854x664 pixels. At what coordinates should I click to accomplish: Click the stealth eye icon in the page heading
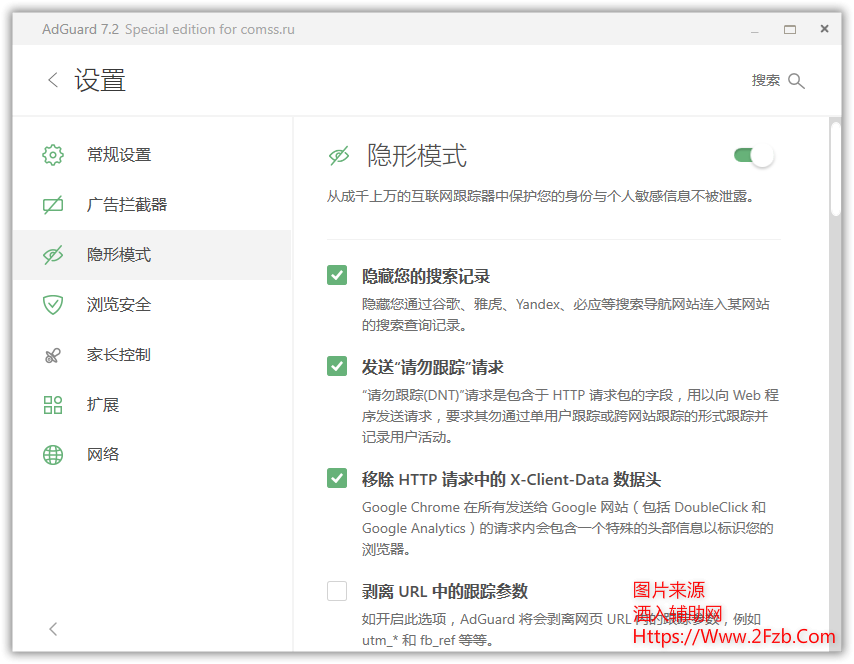339,156
